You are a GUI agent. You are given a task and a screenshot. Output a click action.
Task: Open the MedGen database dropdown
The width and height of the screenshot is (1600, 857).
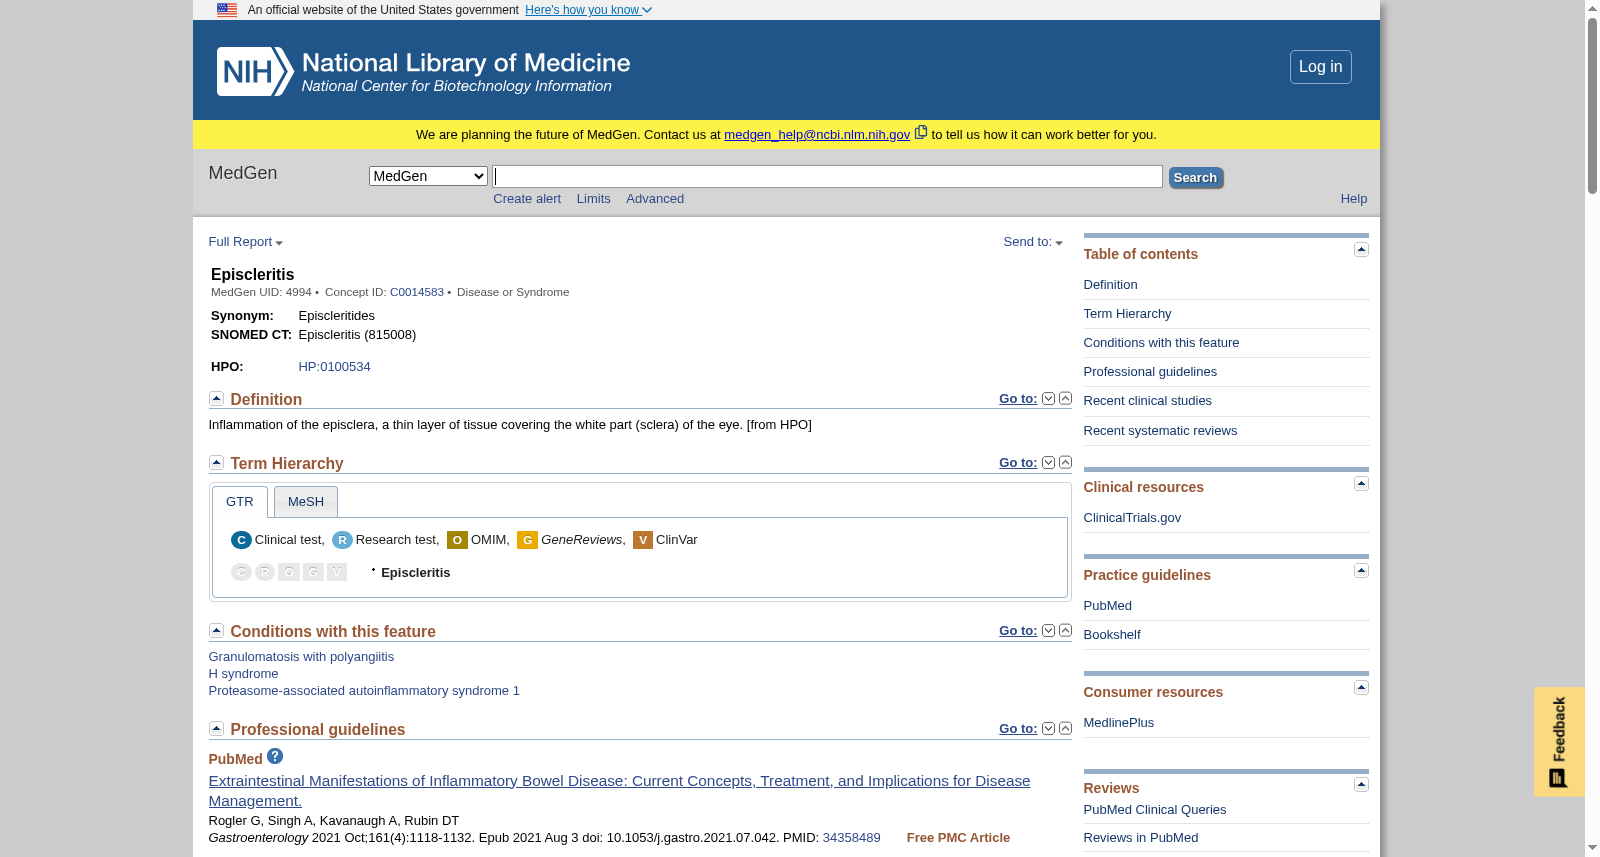(428, 176)
